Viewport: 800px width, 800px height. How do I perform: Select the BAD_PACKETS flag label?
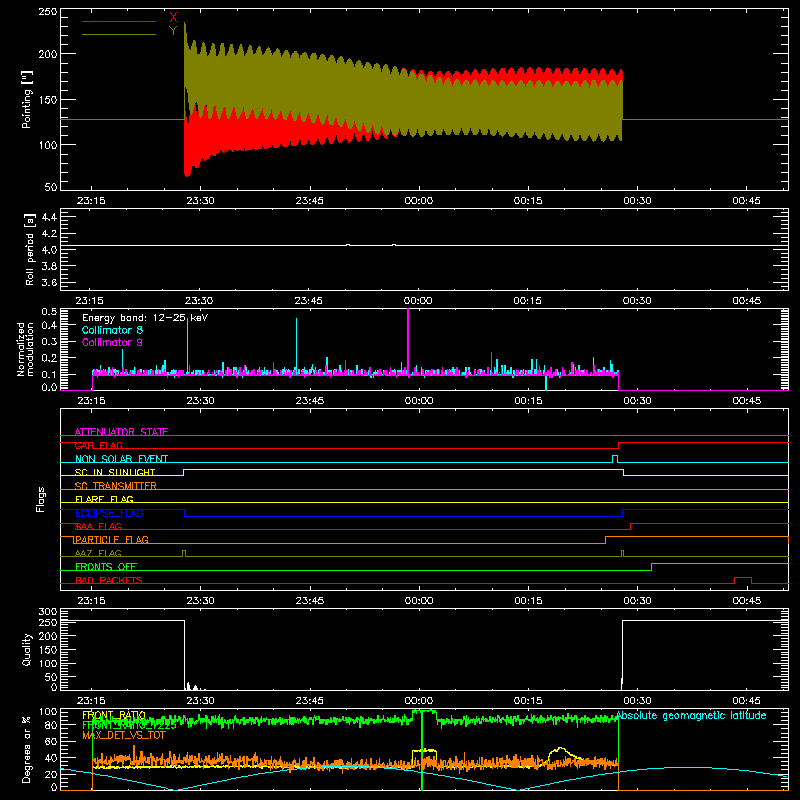[109, 580]
